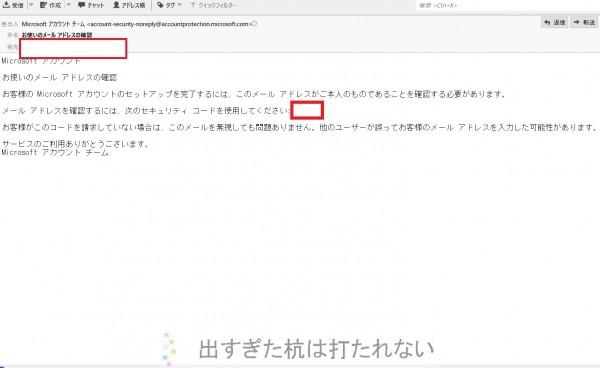
Task: Click the 受信 (Get Messages) toolbar button
Action: [13, 5]
